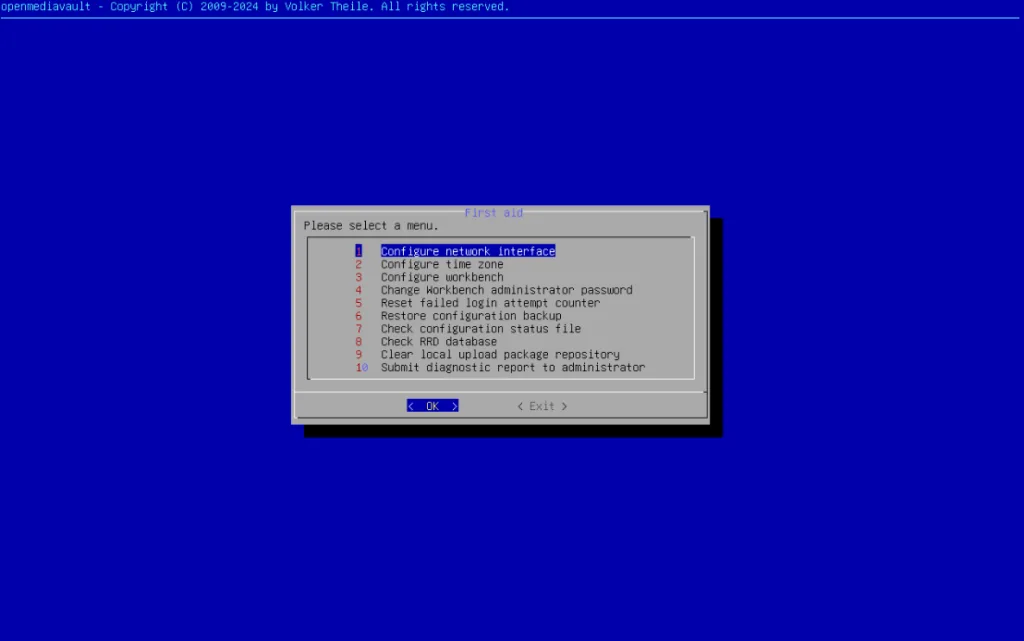Viewport: 1024px width, 641px height.
Task: Click the First aid dialog title
Action: click(x=494, y=213)
